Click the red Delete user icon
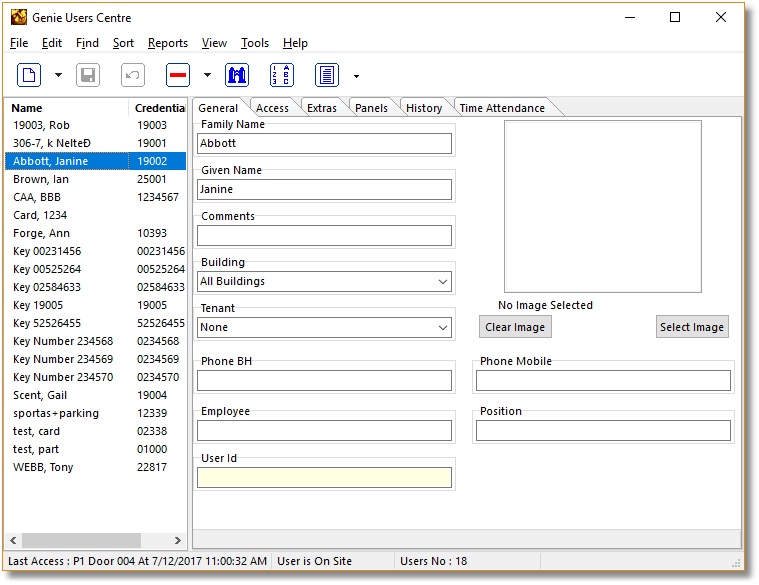759x585 pixels. coord(178,75)
